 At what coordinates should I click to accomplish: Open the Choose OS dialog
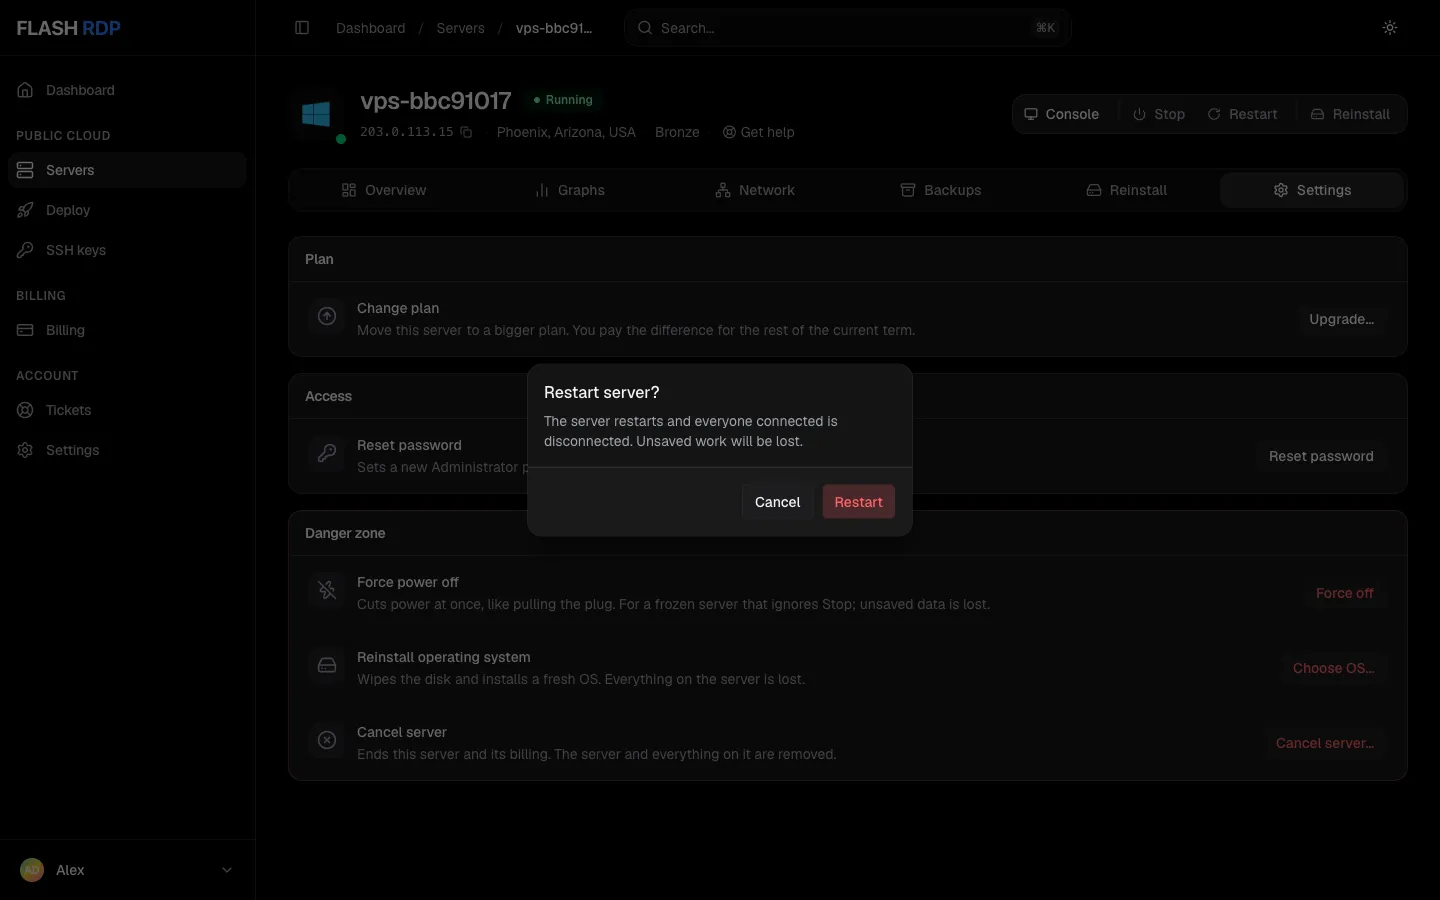pyautogui.click(x=1334, y=668)
